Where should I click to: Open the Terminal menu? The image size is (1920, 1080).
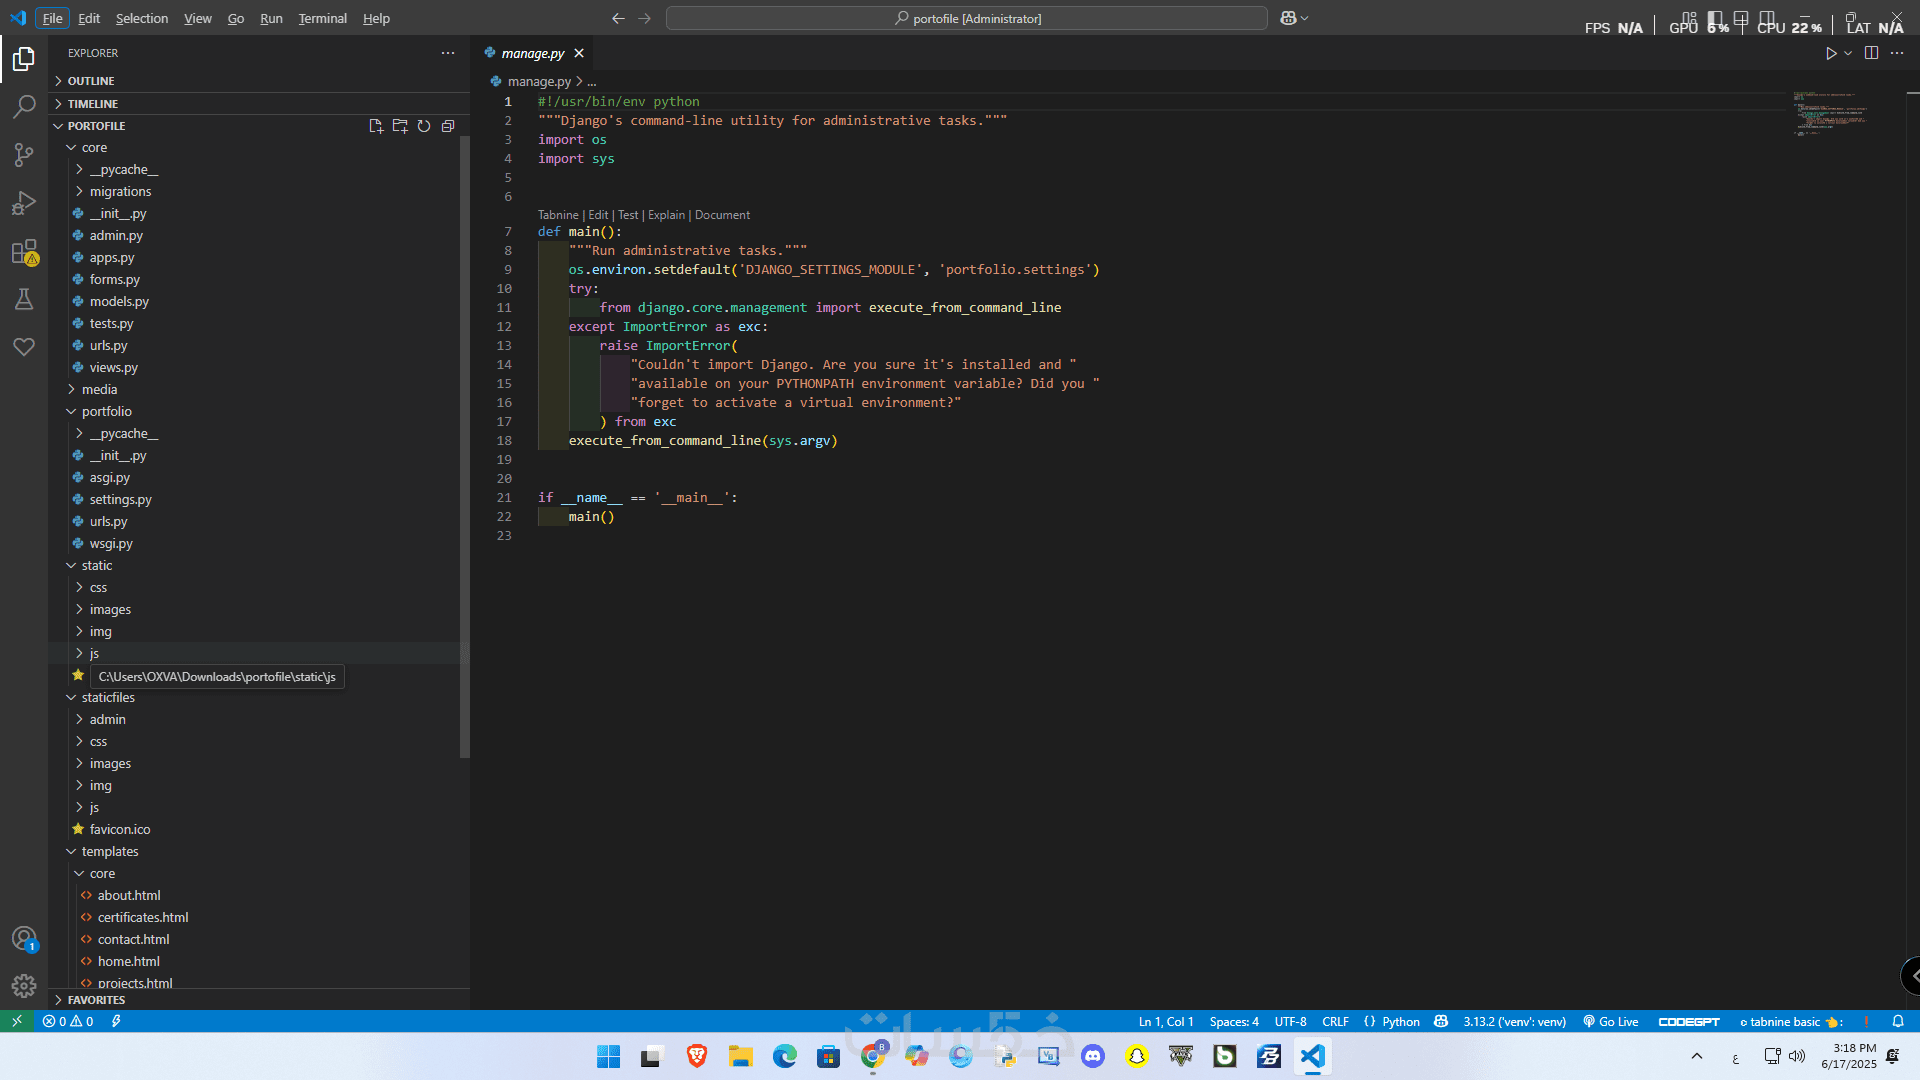point(322,18)
